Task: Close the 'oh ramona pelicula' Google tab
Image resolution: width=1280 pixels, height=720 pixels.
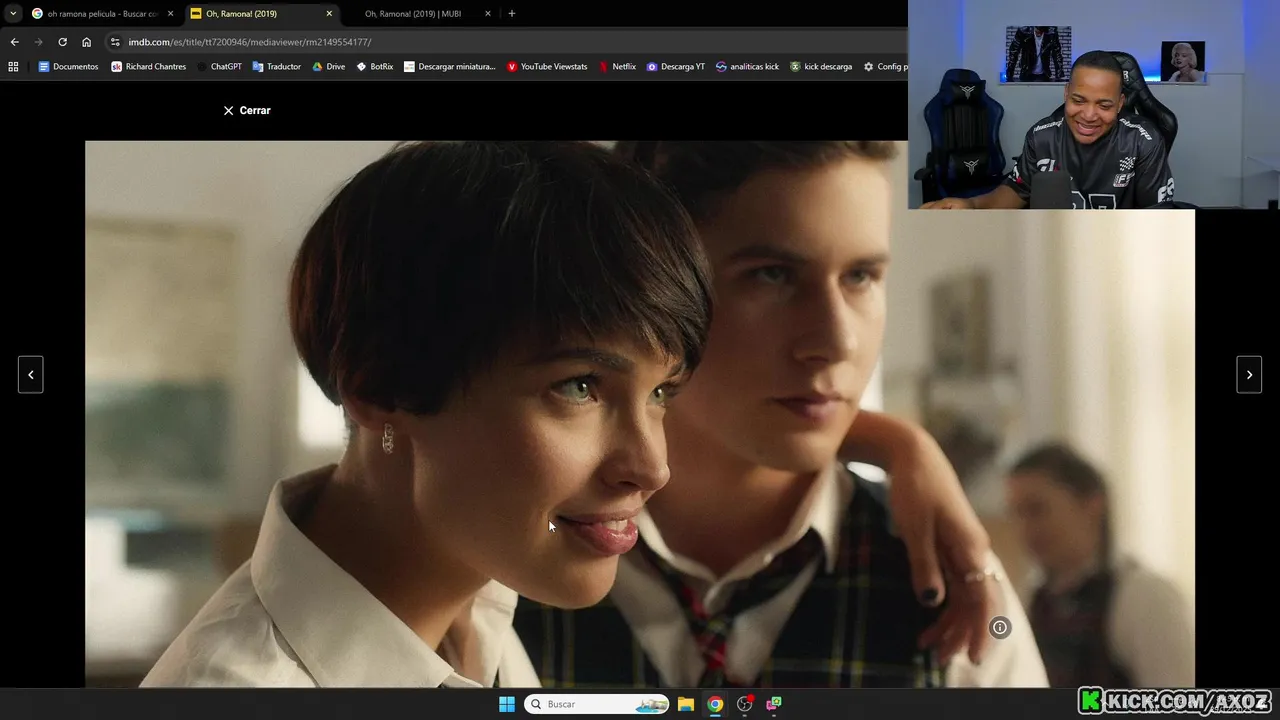Action: (170, 14)
